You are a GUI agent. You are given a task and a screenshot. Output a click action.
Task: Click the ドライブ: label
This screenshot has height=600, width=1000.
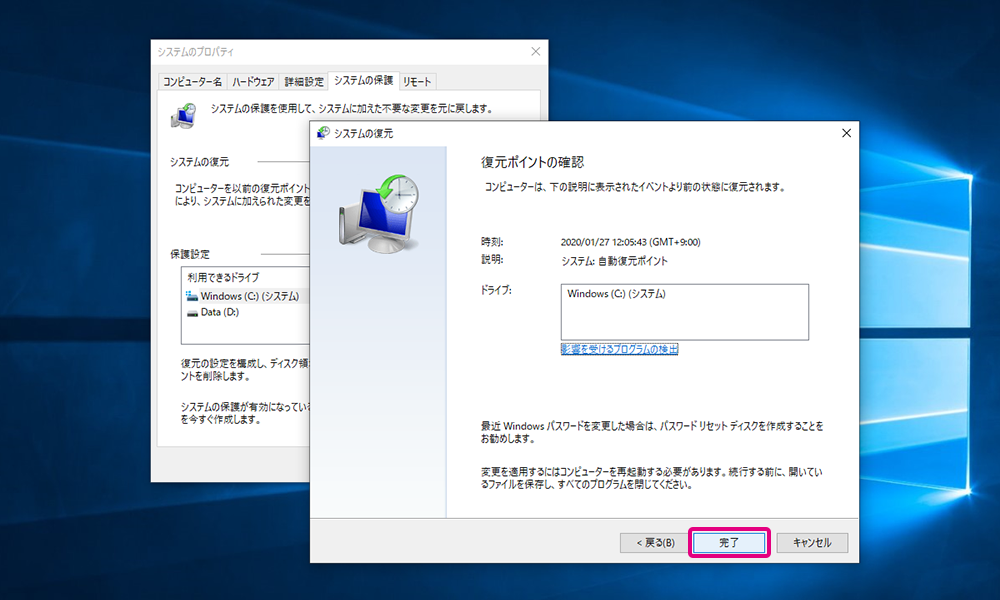pyautogui.click(x=496, y=290)
